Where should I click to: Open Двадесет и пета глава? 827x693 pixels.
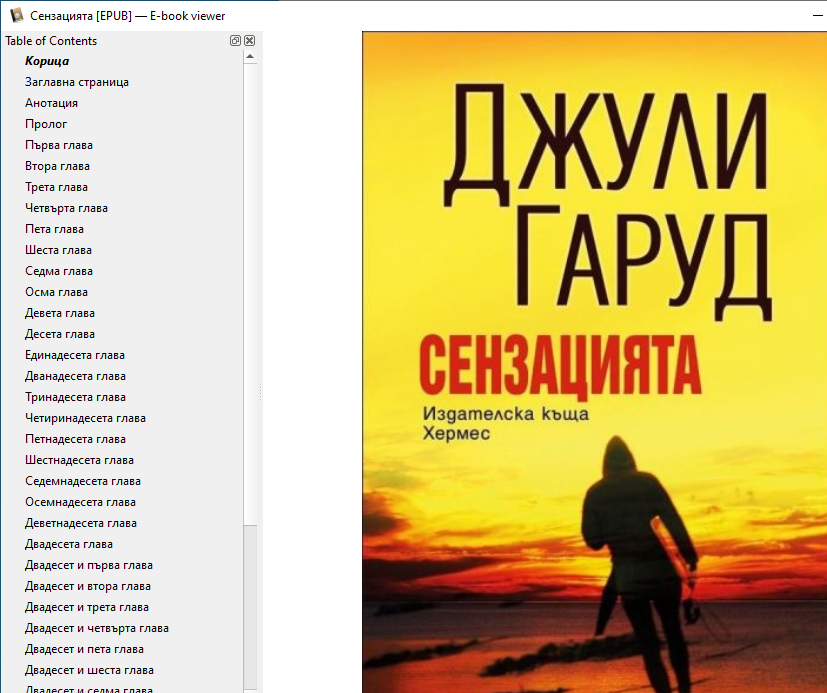[84, 649]
